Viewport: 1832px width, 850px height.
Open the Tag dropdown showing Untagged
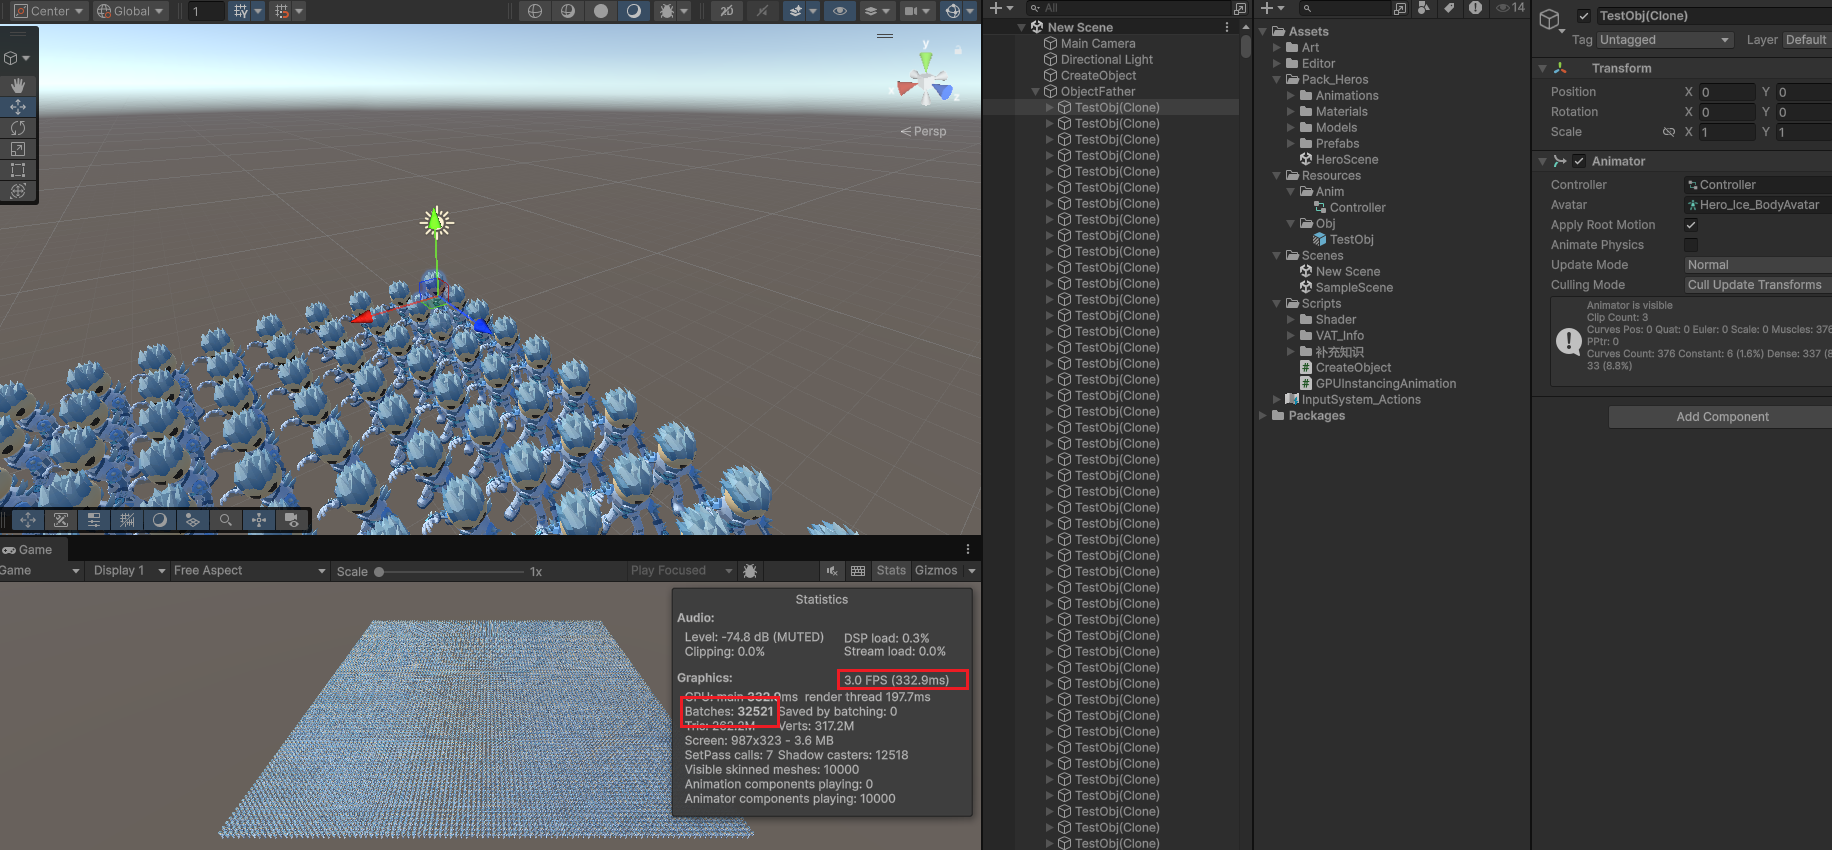coord(1664,40)
